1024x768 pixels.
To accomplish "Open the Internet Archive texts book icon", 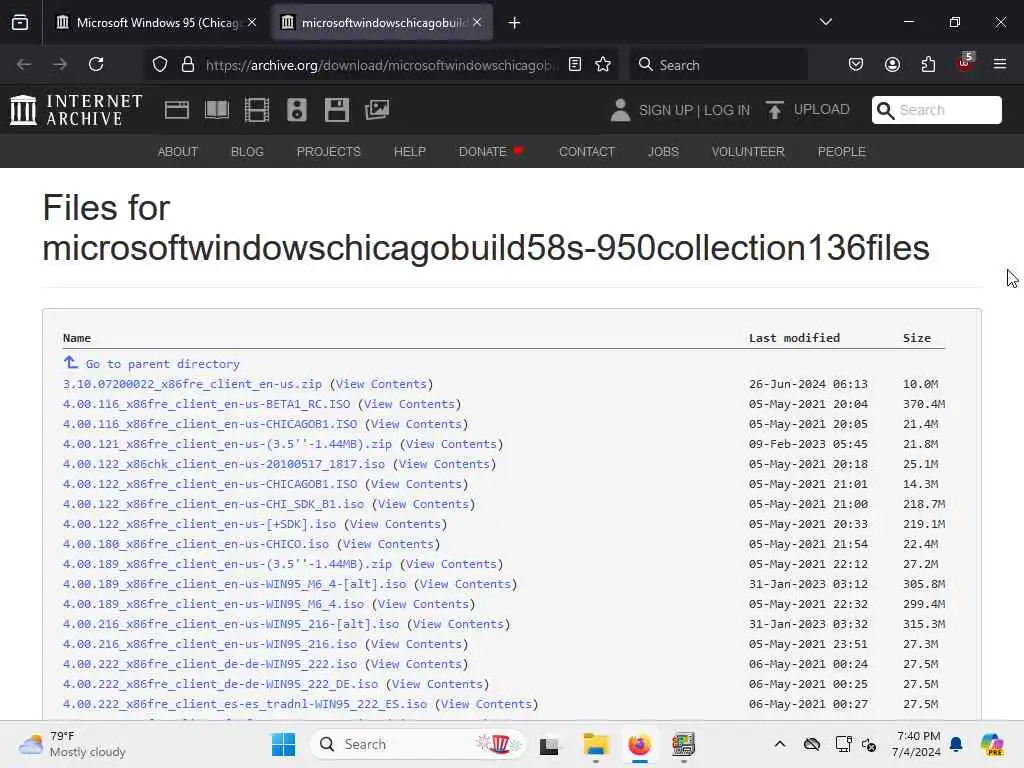I will point(217,110).
